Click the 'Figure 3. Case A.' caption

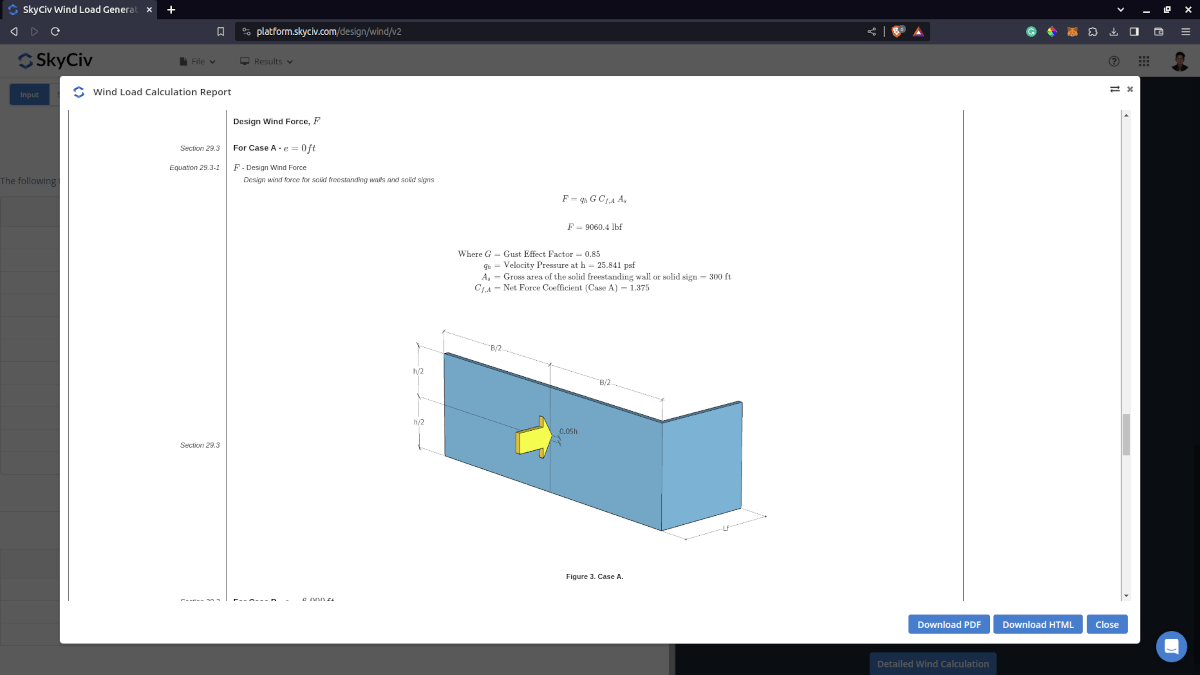coord(594,577)
